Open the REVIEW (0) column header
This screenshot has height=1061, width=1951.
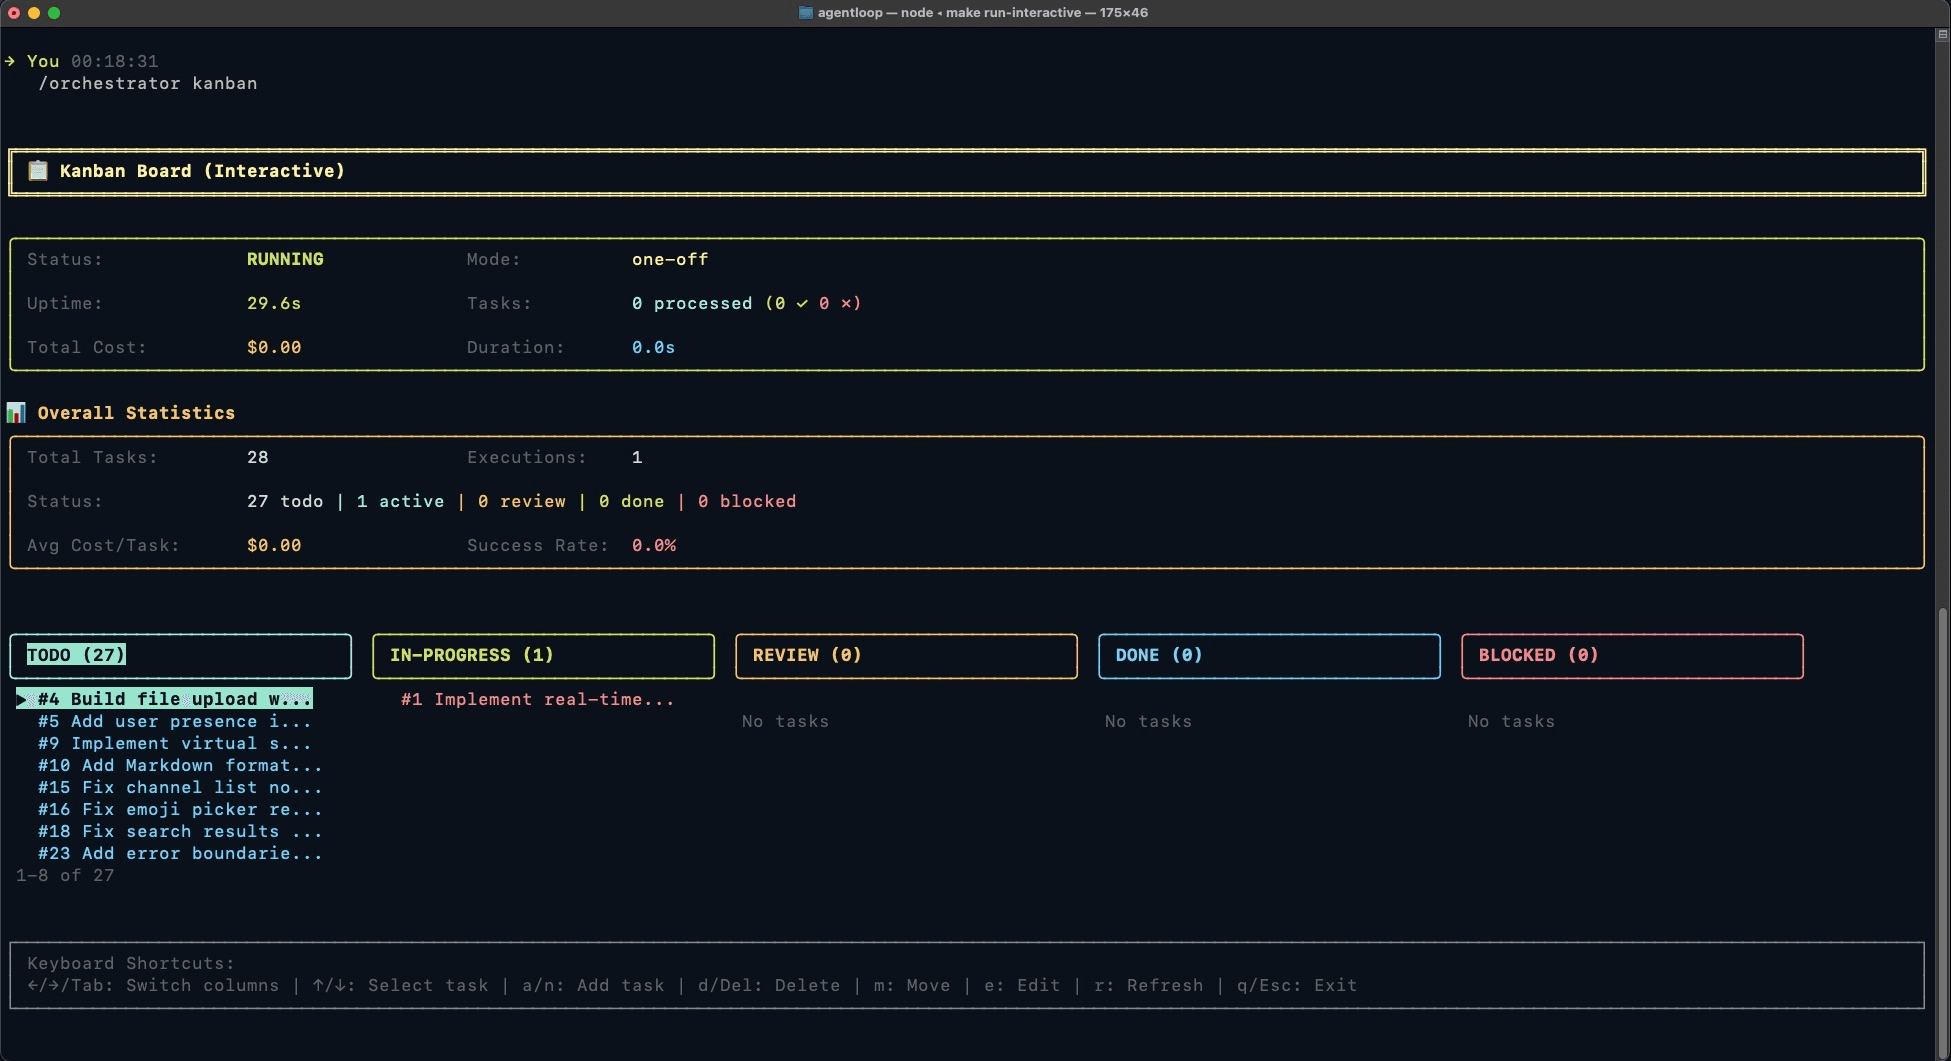(x=806, y=655)
